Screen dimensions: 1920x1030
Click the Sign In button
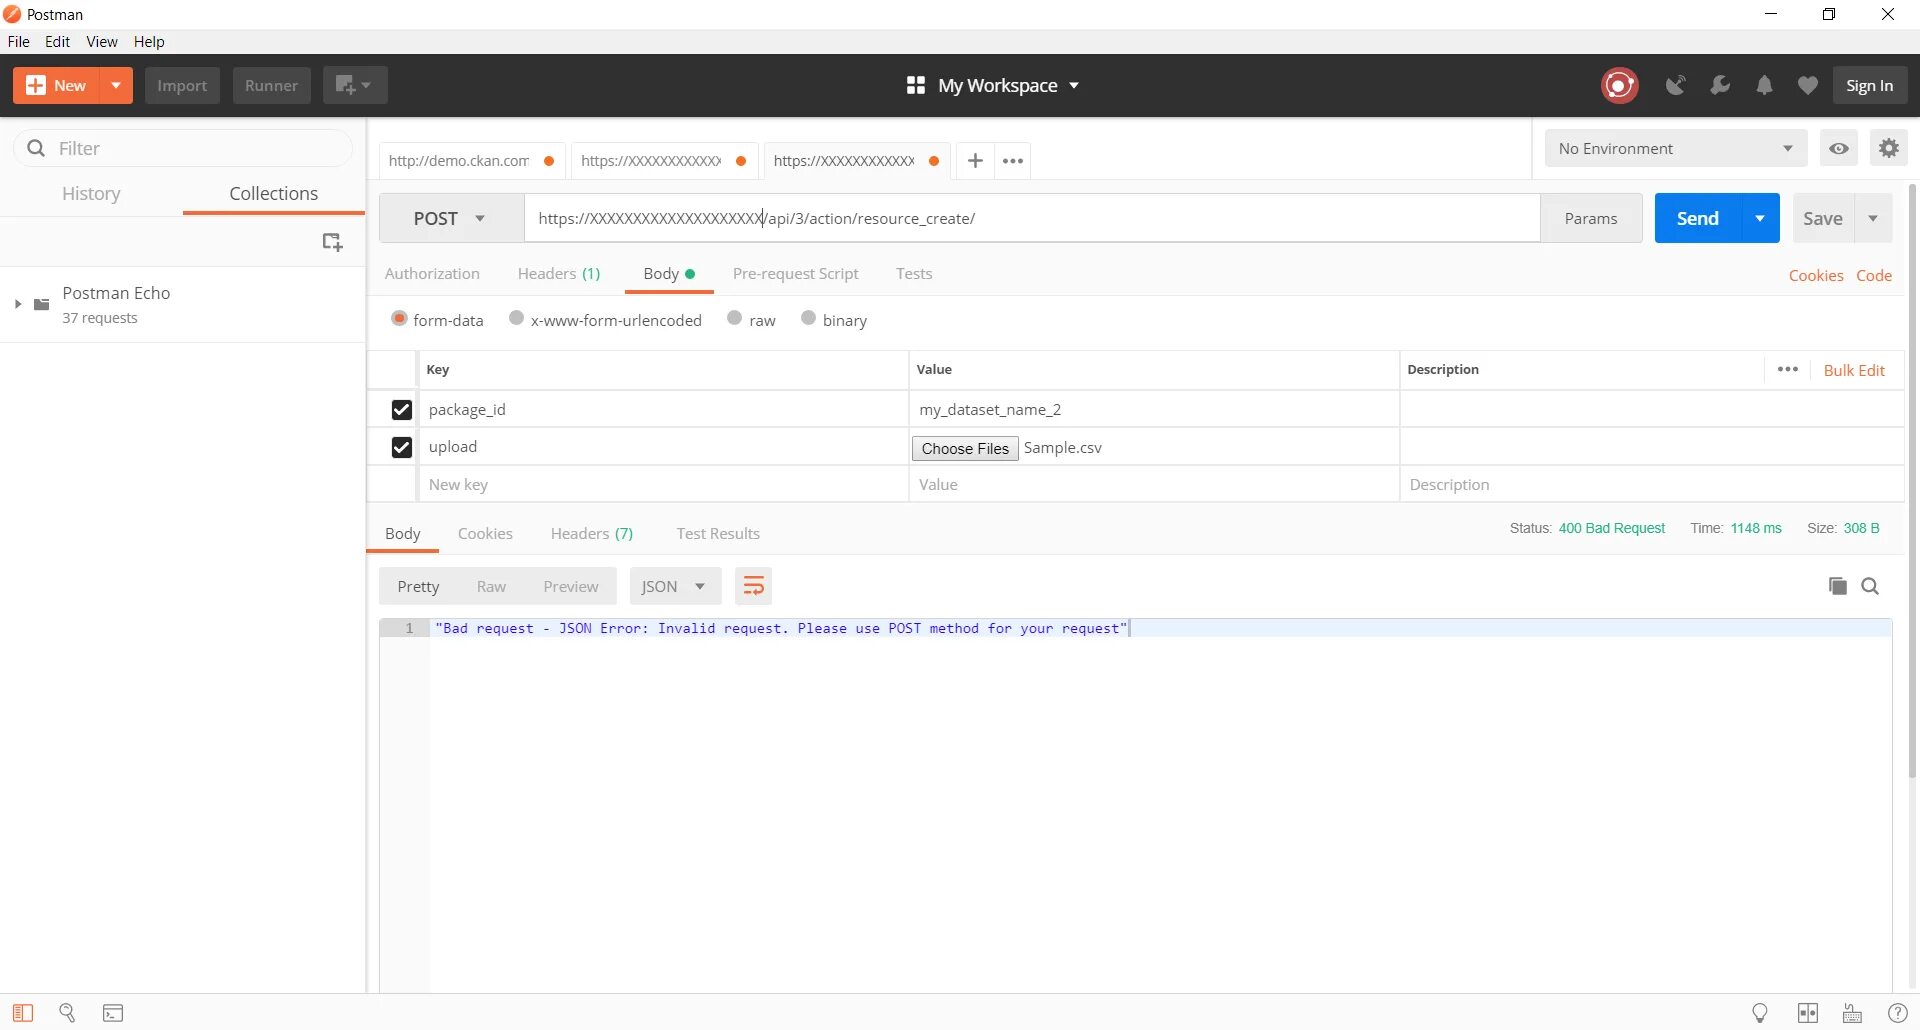(x=1870, y=85)
